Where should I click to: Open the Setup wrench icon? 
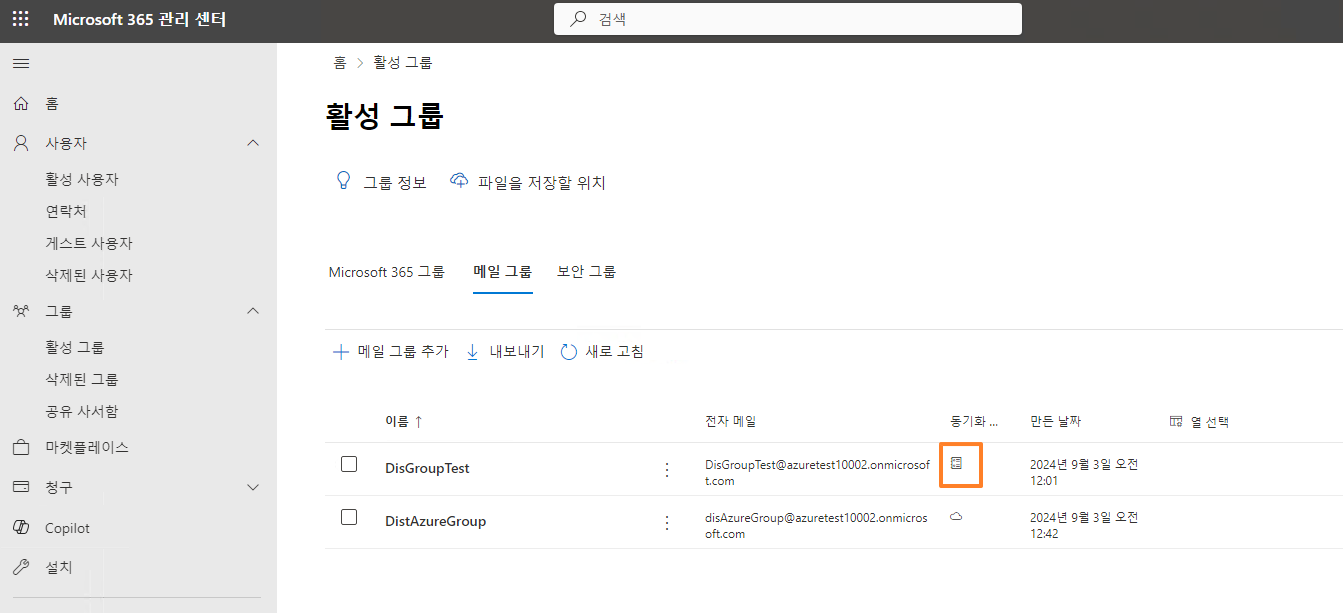click(21, 567)
